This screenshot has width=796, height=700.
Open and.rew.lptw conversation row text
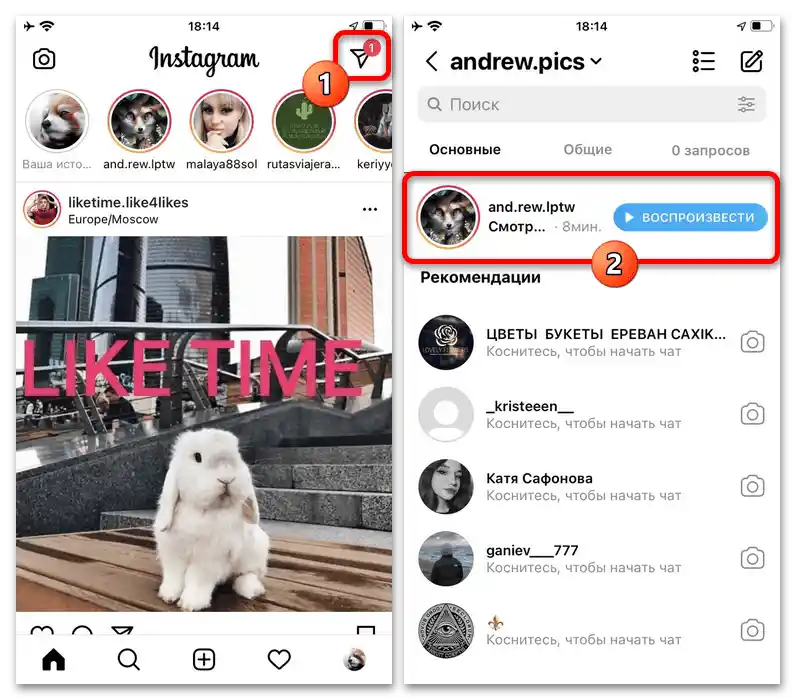(544, 217)
